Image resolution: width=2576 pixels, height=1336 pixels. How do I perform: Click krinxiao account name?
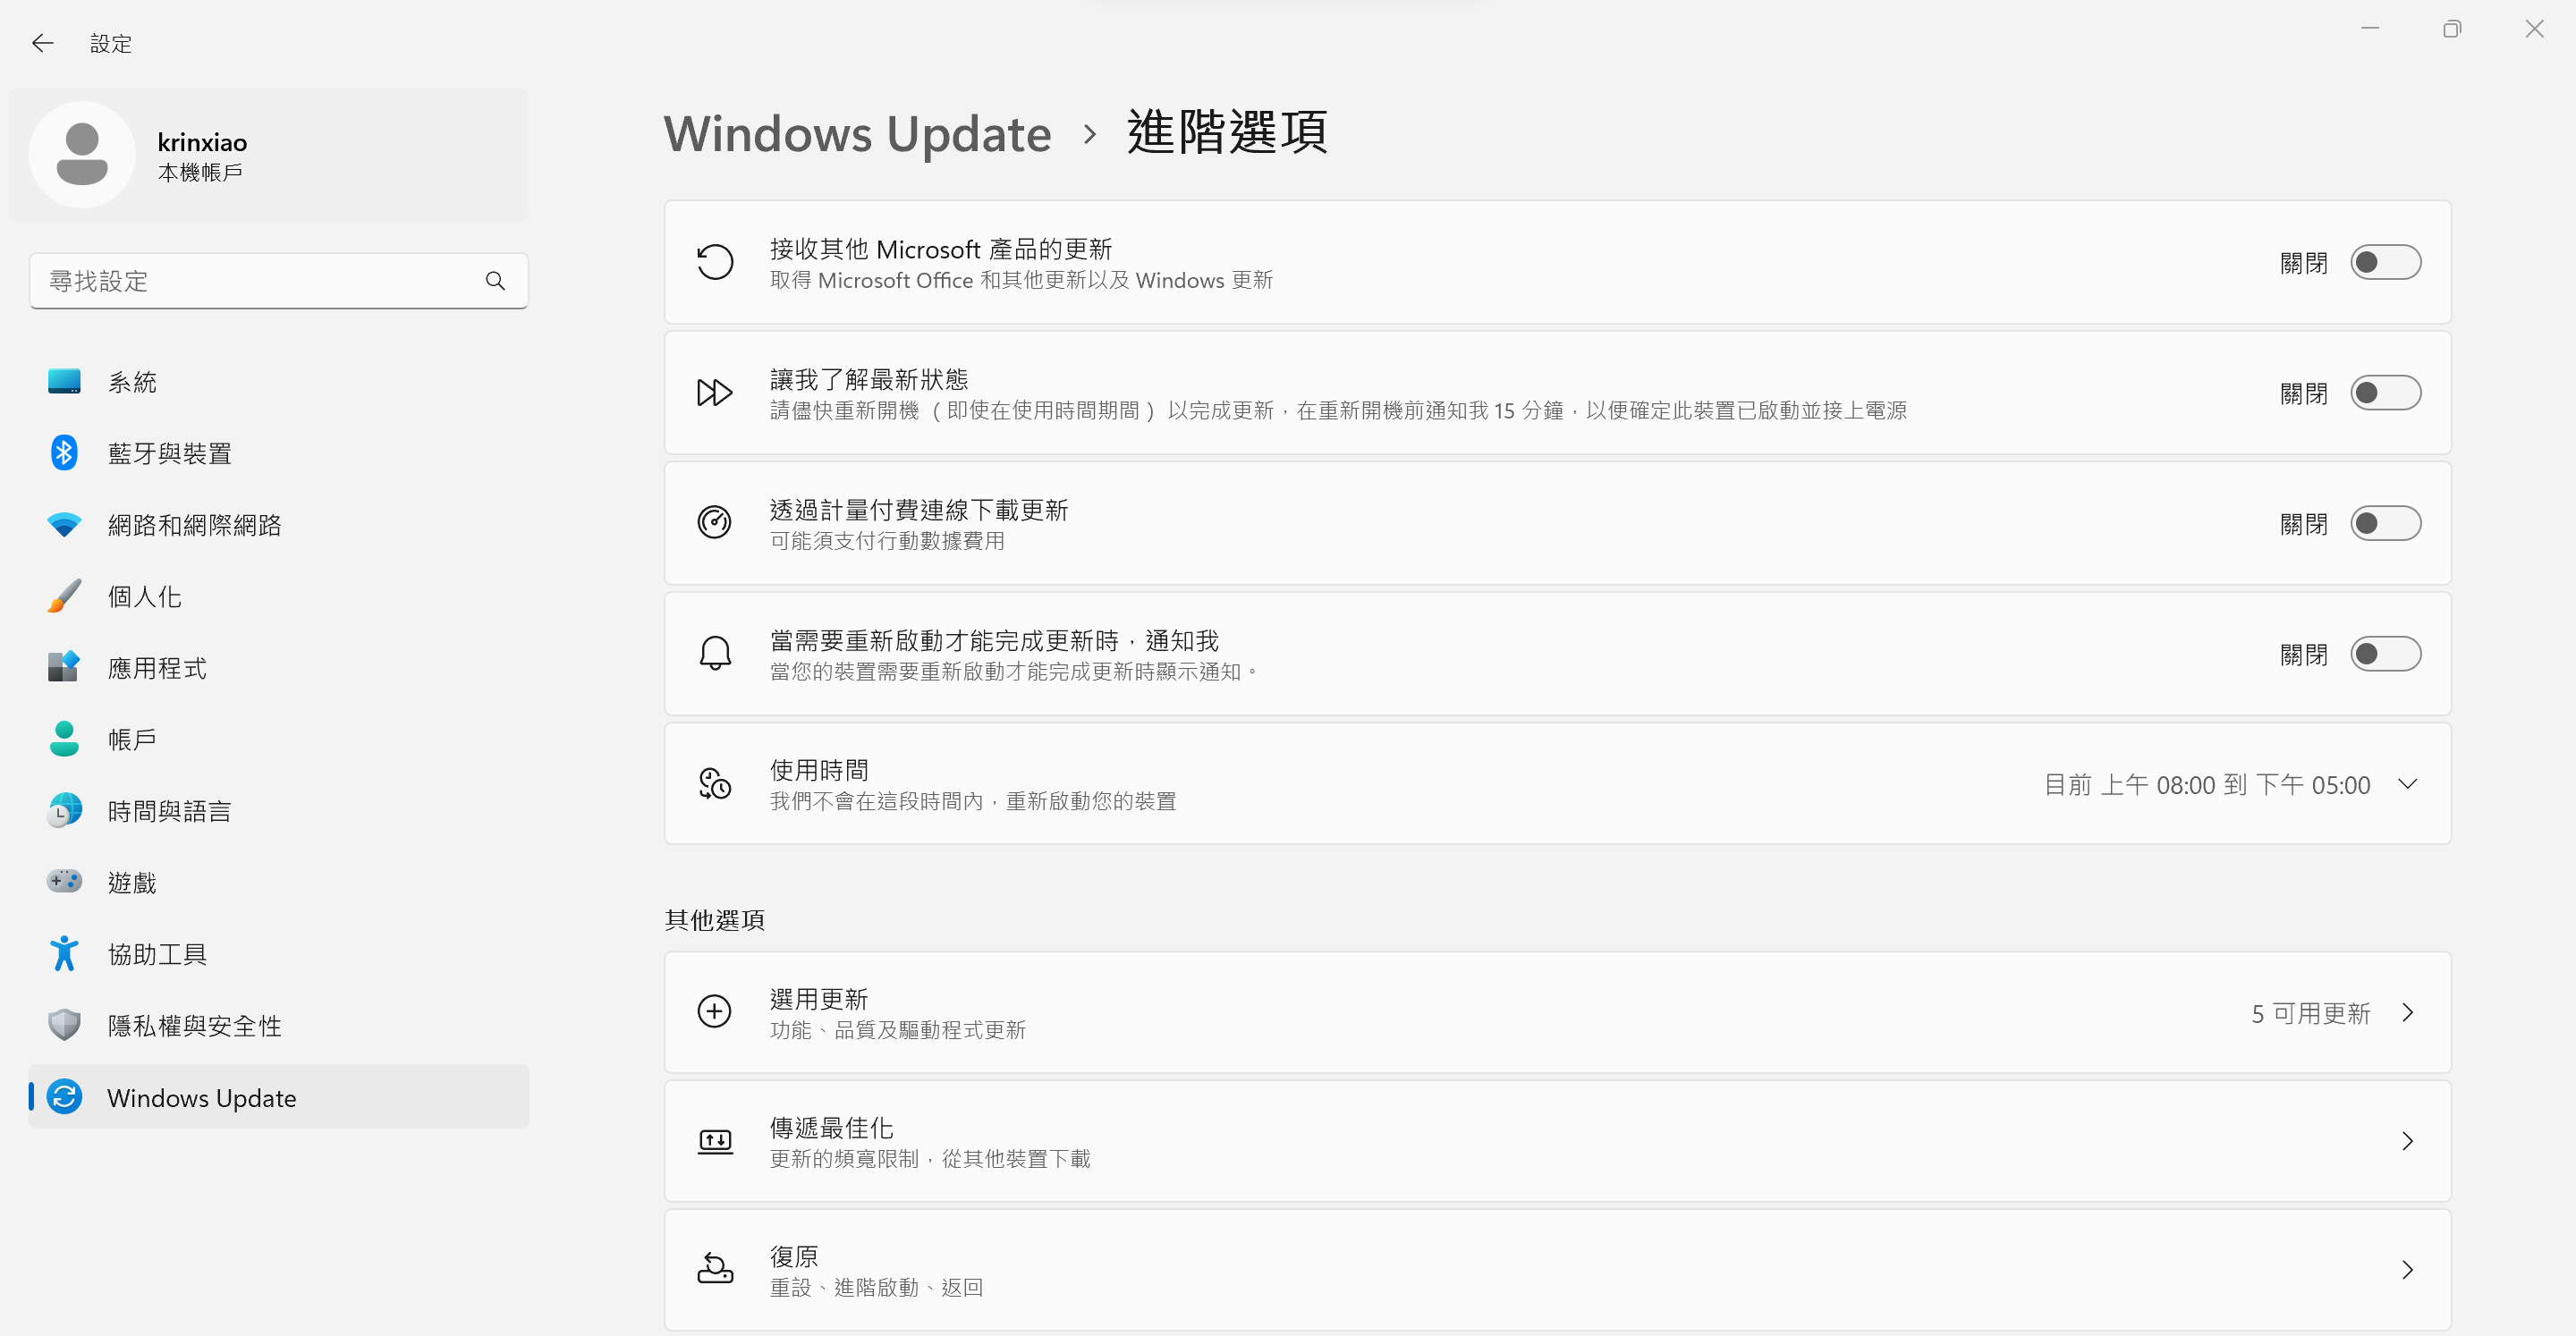point(202,142)
